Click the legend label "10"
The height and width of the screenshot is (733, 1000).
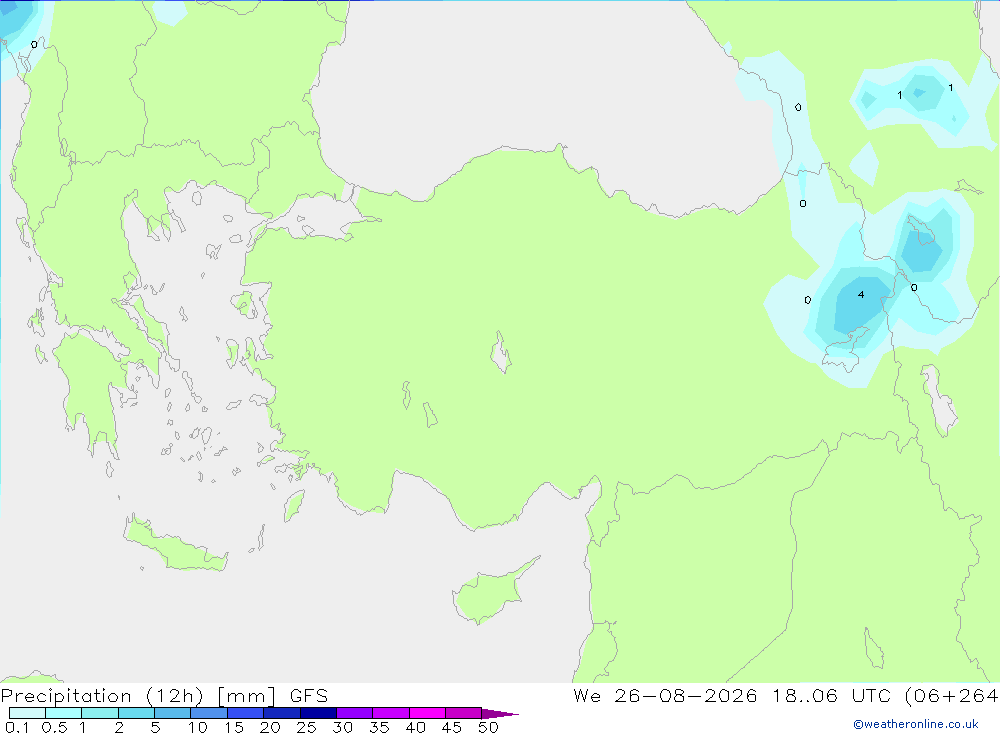198,727
